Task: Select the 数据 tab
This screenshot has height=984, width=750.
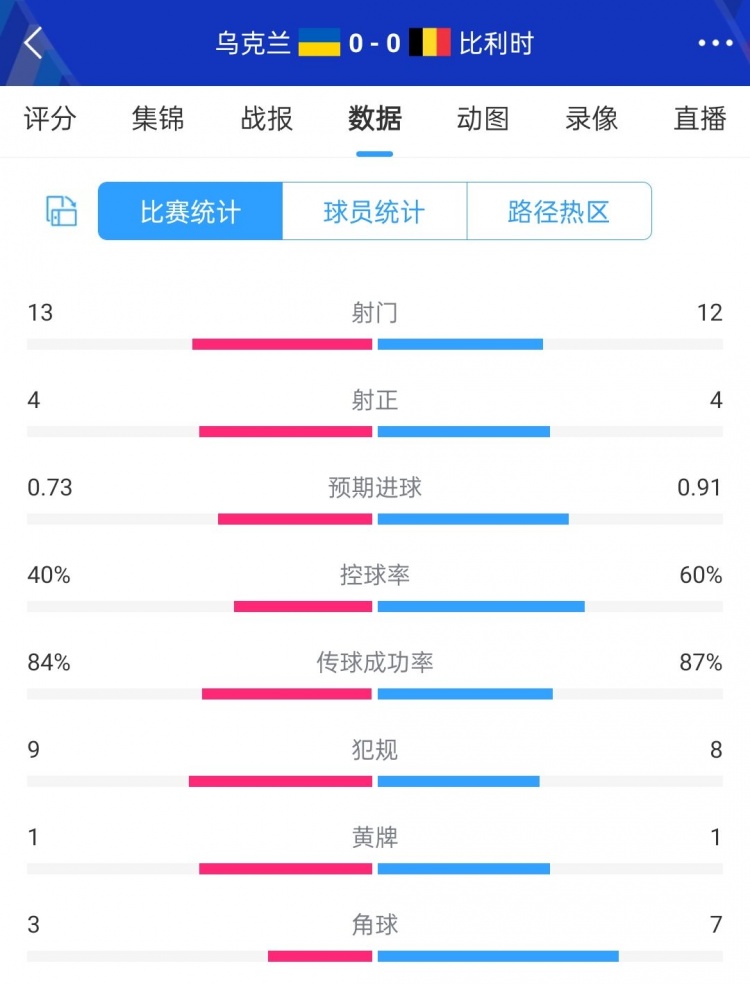Action: 375,119
